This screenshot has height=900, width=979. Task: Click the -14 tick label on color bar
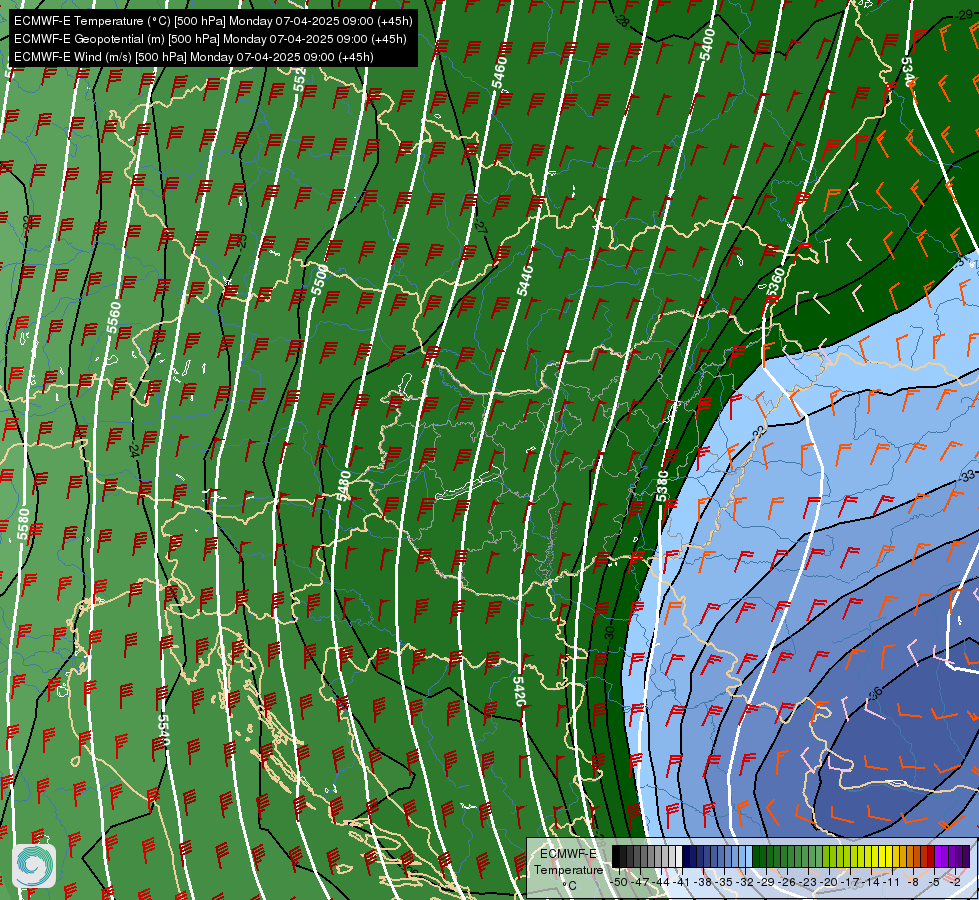(871, 883)
